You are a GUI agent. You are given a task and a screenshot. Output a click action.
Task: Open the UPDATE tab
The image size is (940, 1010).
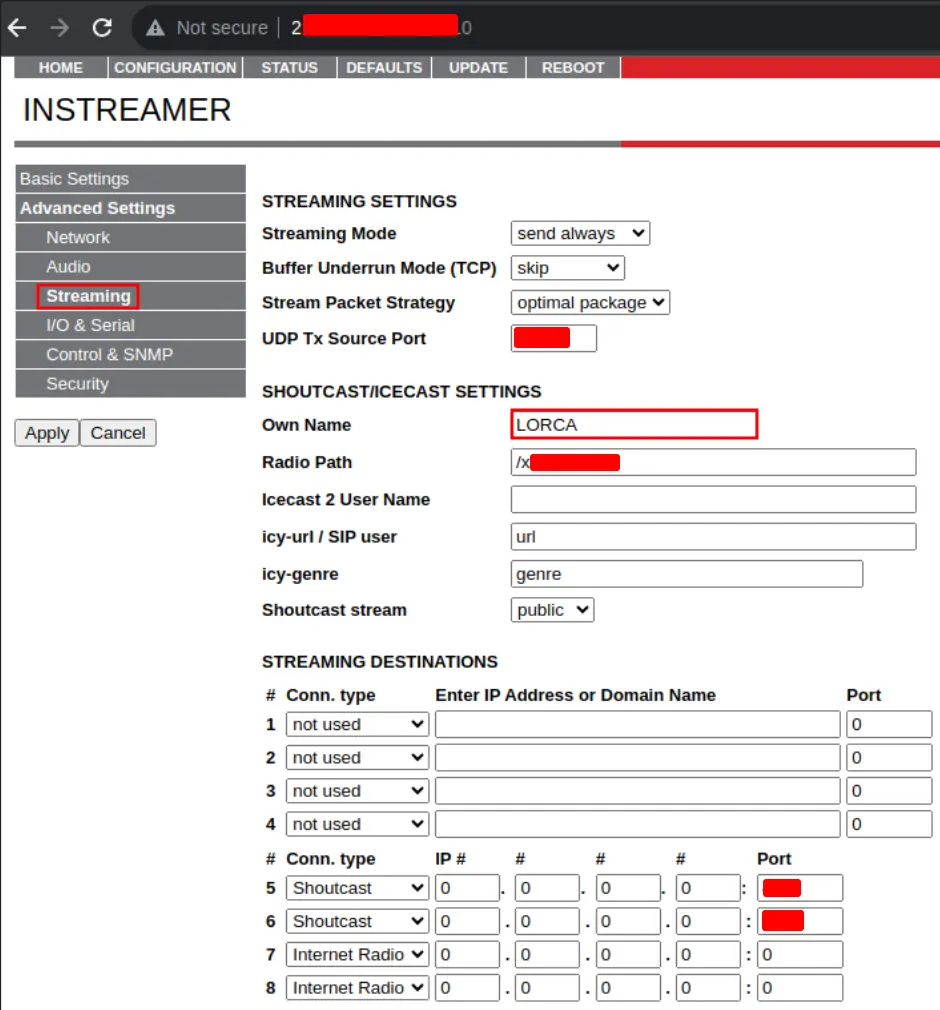pos(479,68)
